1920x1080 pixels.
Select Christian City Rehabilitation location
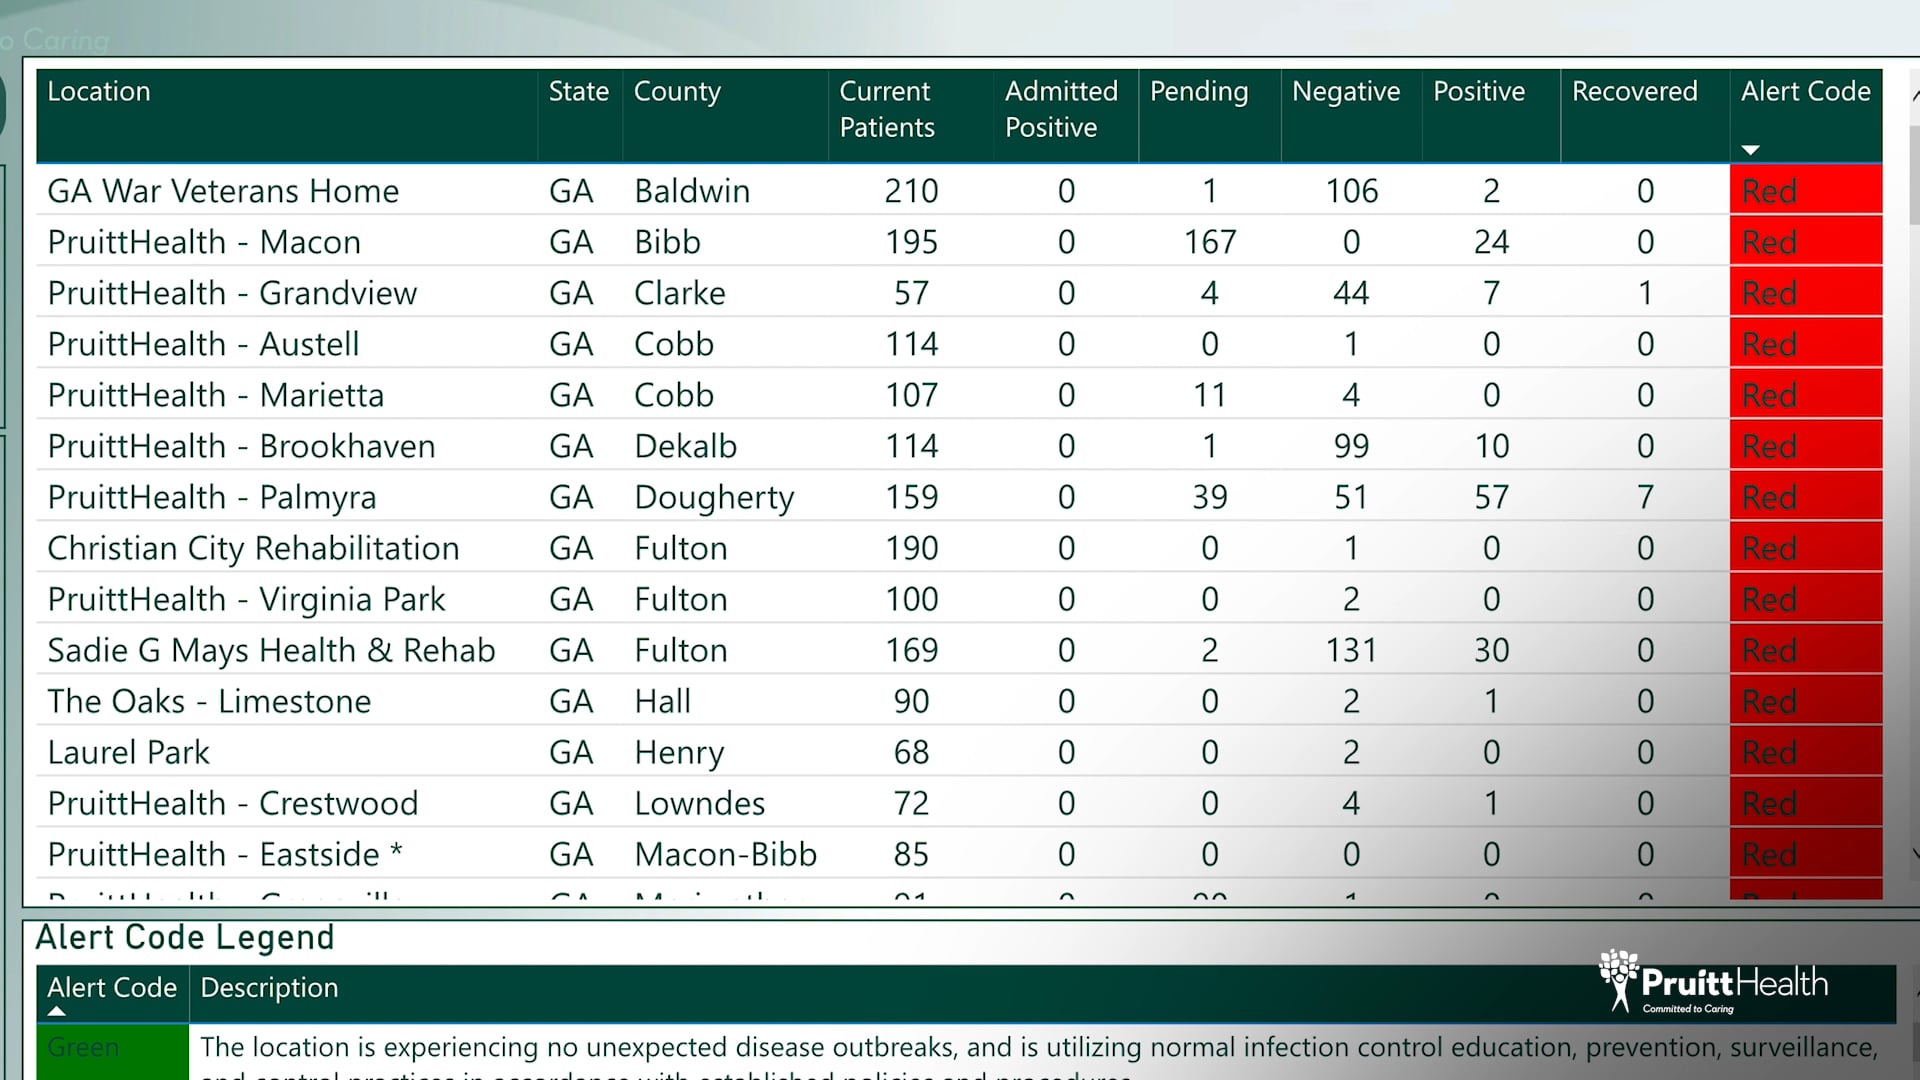[253, 548]
